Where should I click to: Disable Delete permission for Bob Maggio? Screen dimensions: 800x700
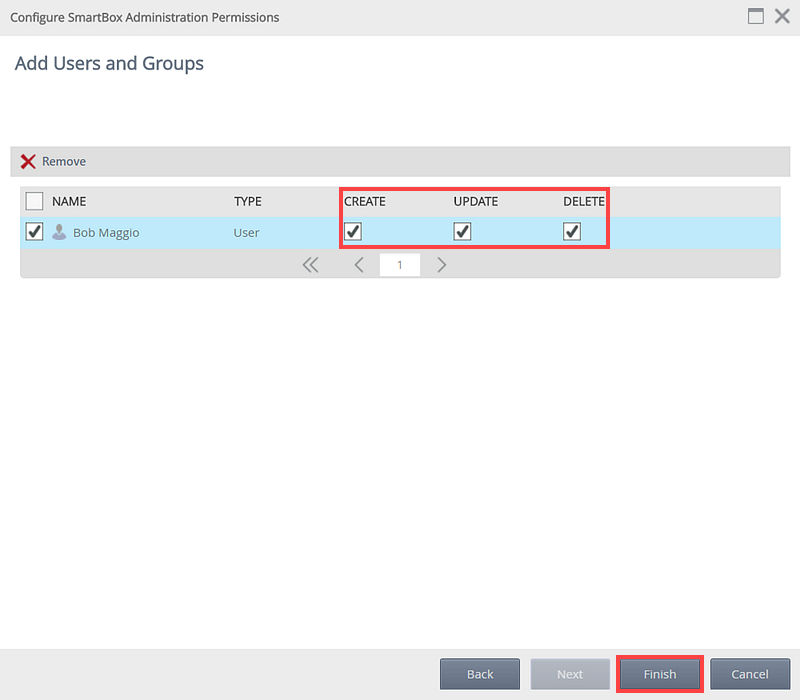click(572, 232)
